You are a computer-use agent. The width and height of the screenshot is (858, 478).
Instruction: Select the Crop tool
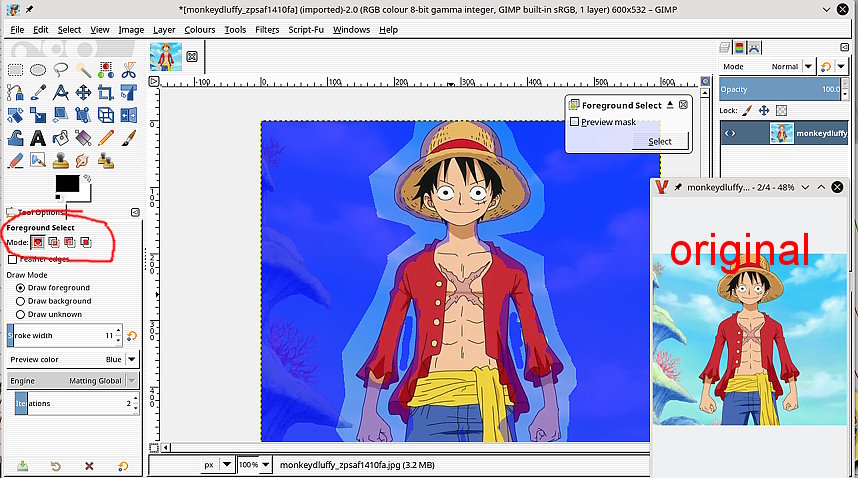pyautogui.click(x=106, y=92)
